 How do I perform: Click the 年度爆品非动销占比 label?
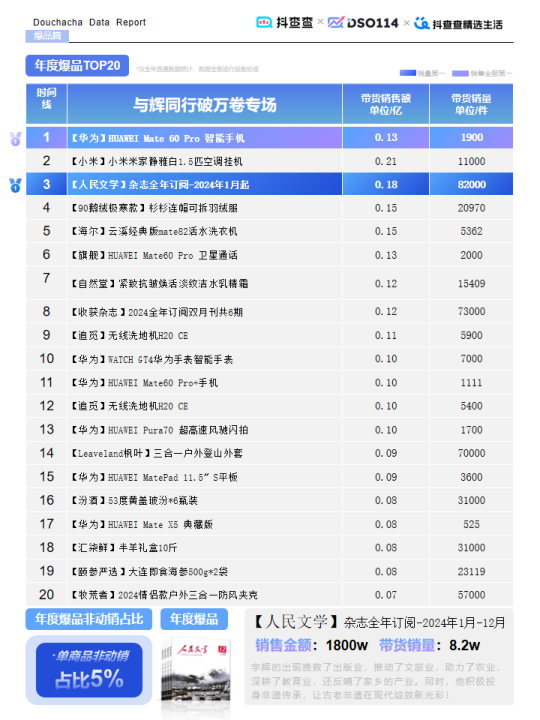click(x=89, y=619)
